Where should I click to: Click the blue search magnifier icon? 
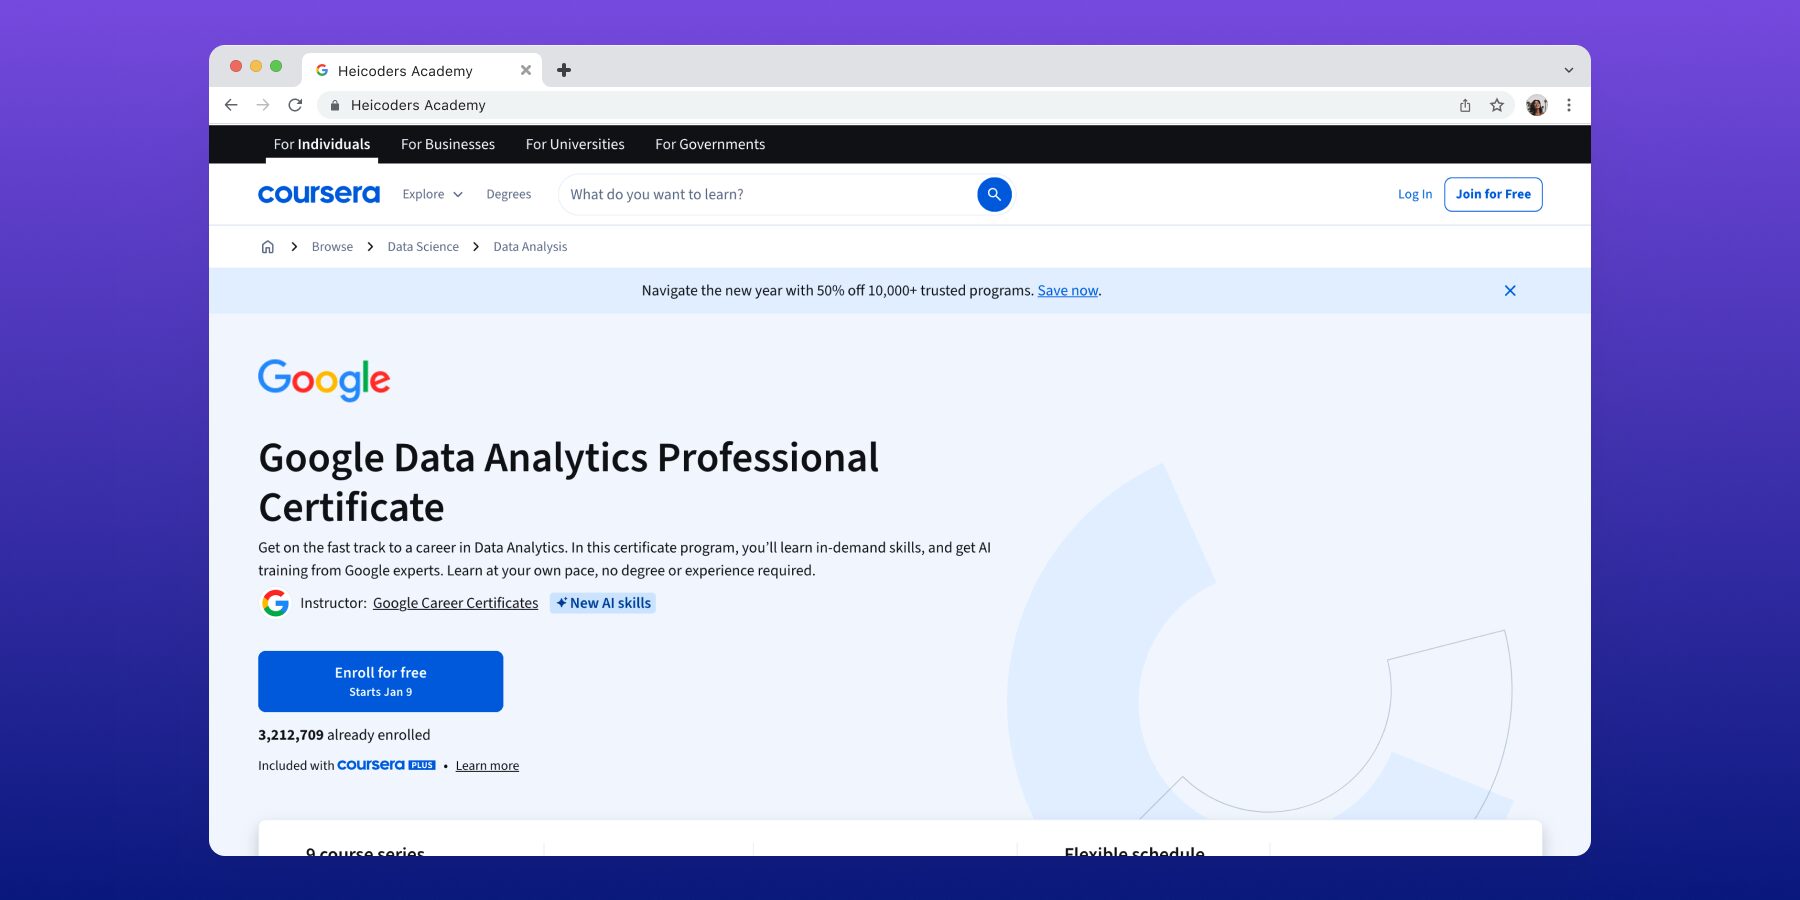point(993,194)
